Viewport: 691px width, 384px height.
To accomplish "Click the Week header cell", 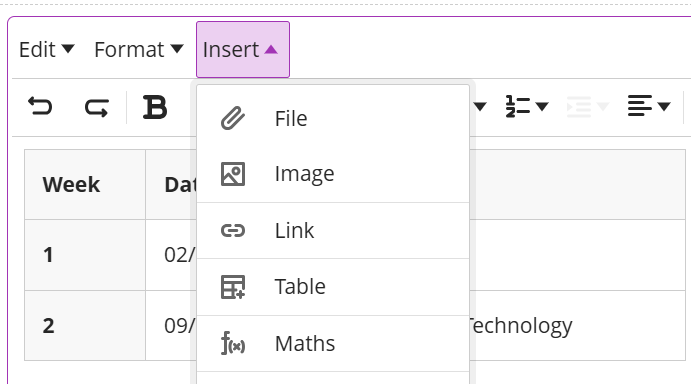I will pos(85,184).
